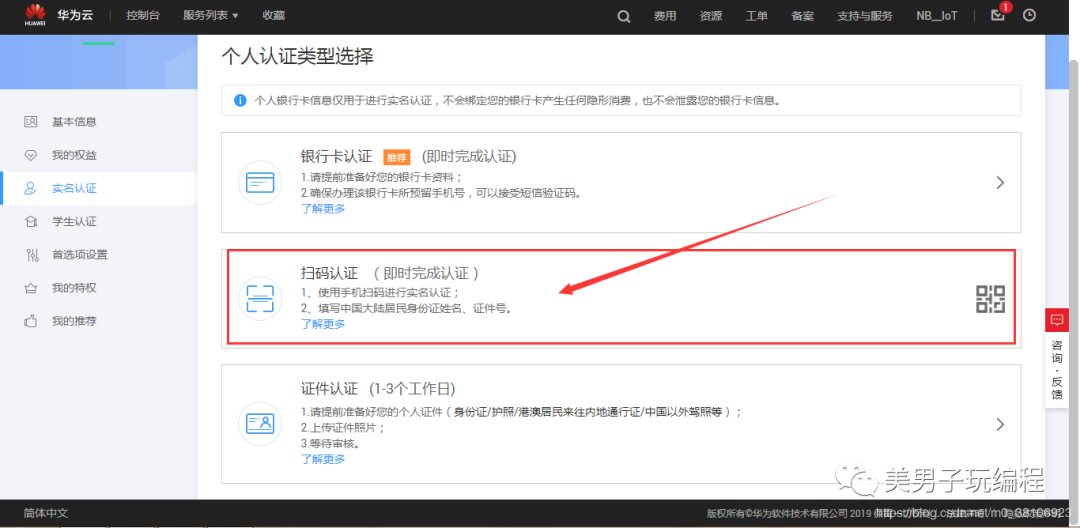Expand the 服务列表 dropdown

(211, 15)
